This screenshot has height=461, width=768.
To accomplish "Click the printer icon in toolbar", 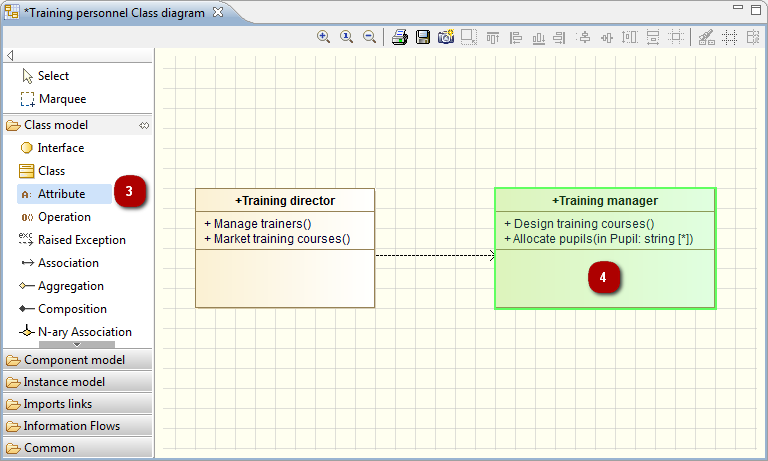I will click(399, 37).
